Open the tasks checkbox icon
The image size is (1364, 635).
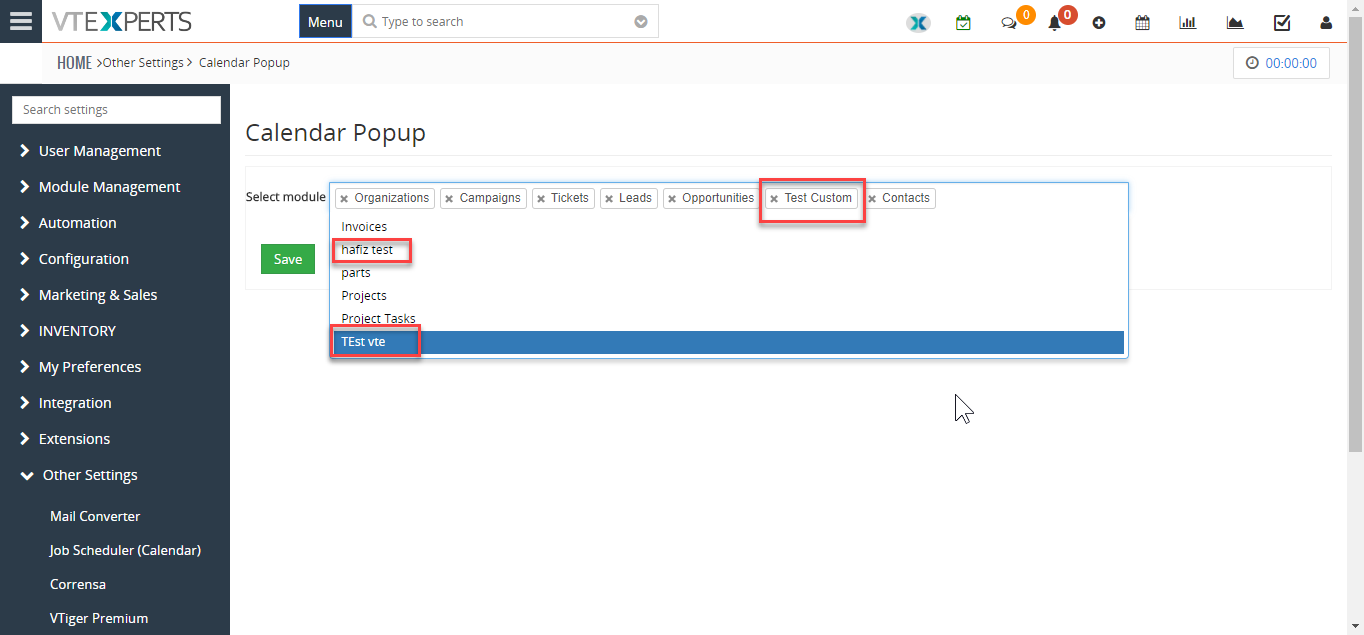tap(1282, 22)
